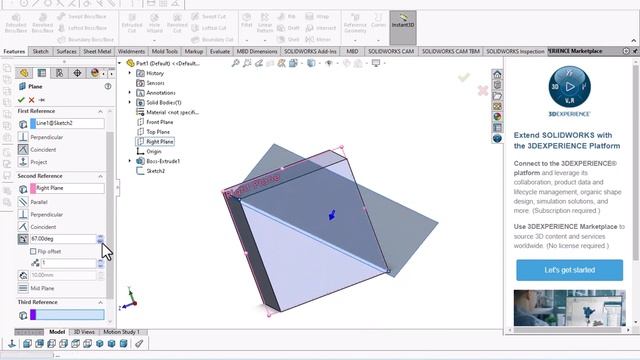Open the DisplayManager color sphere tab
Screen dimensions: 640x360
point(95,73)
